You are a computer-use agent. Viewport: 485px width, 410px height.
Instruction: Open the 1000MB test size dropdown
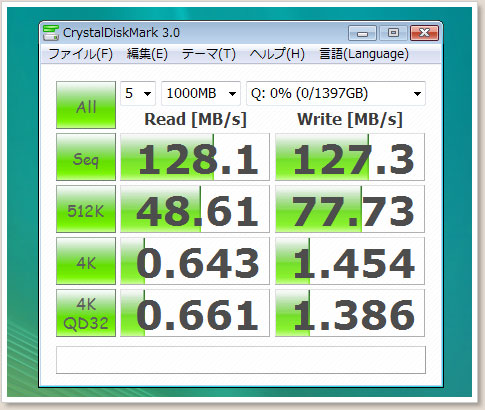pos(201,93)
